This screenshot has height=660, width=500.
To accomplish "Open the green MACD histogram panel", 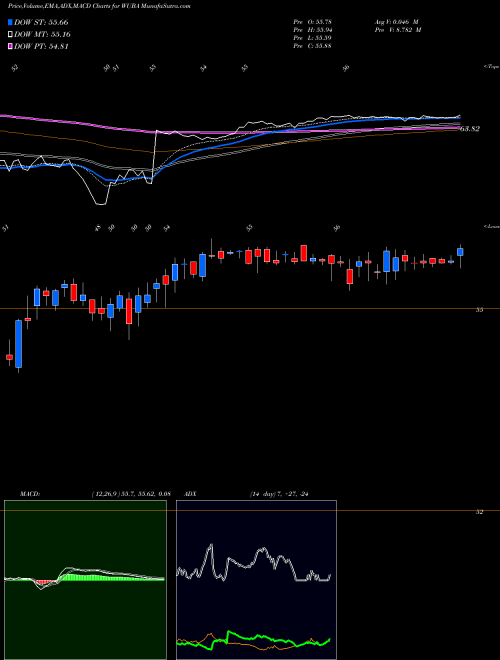I will 85,580.
